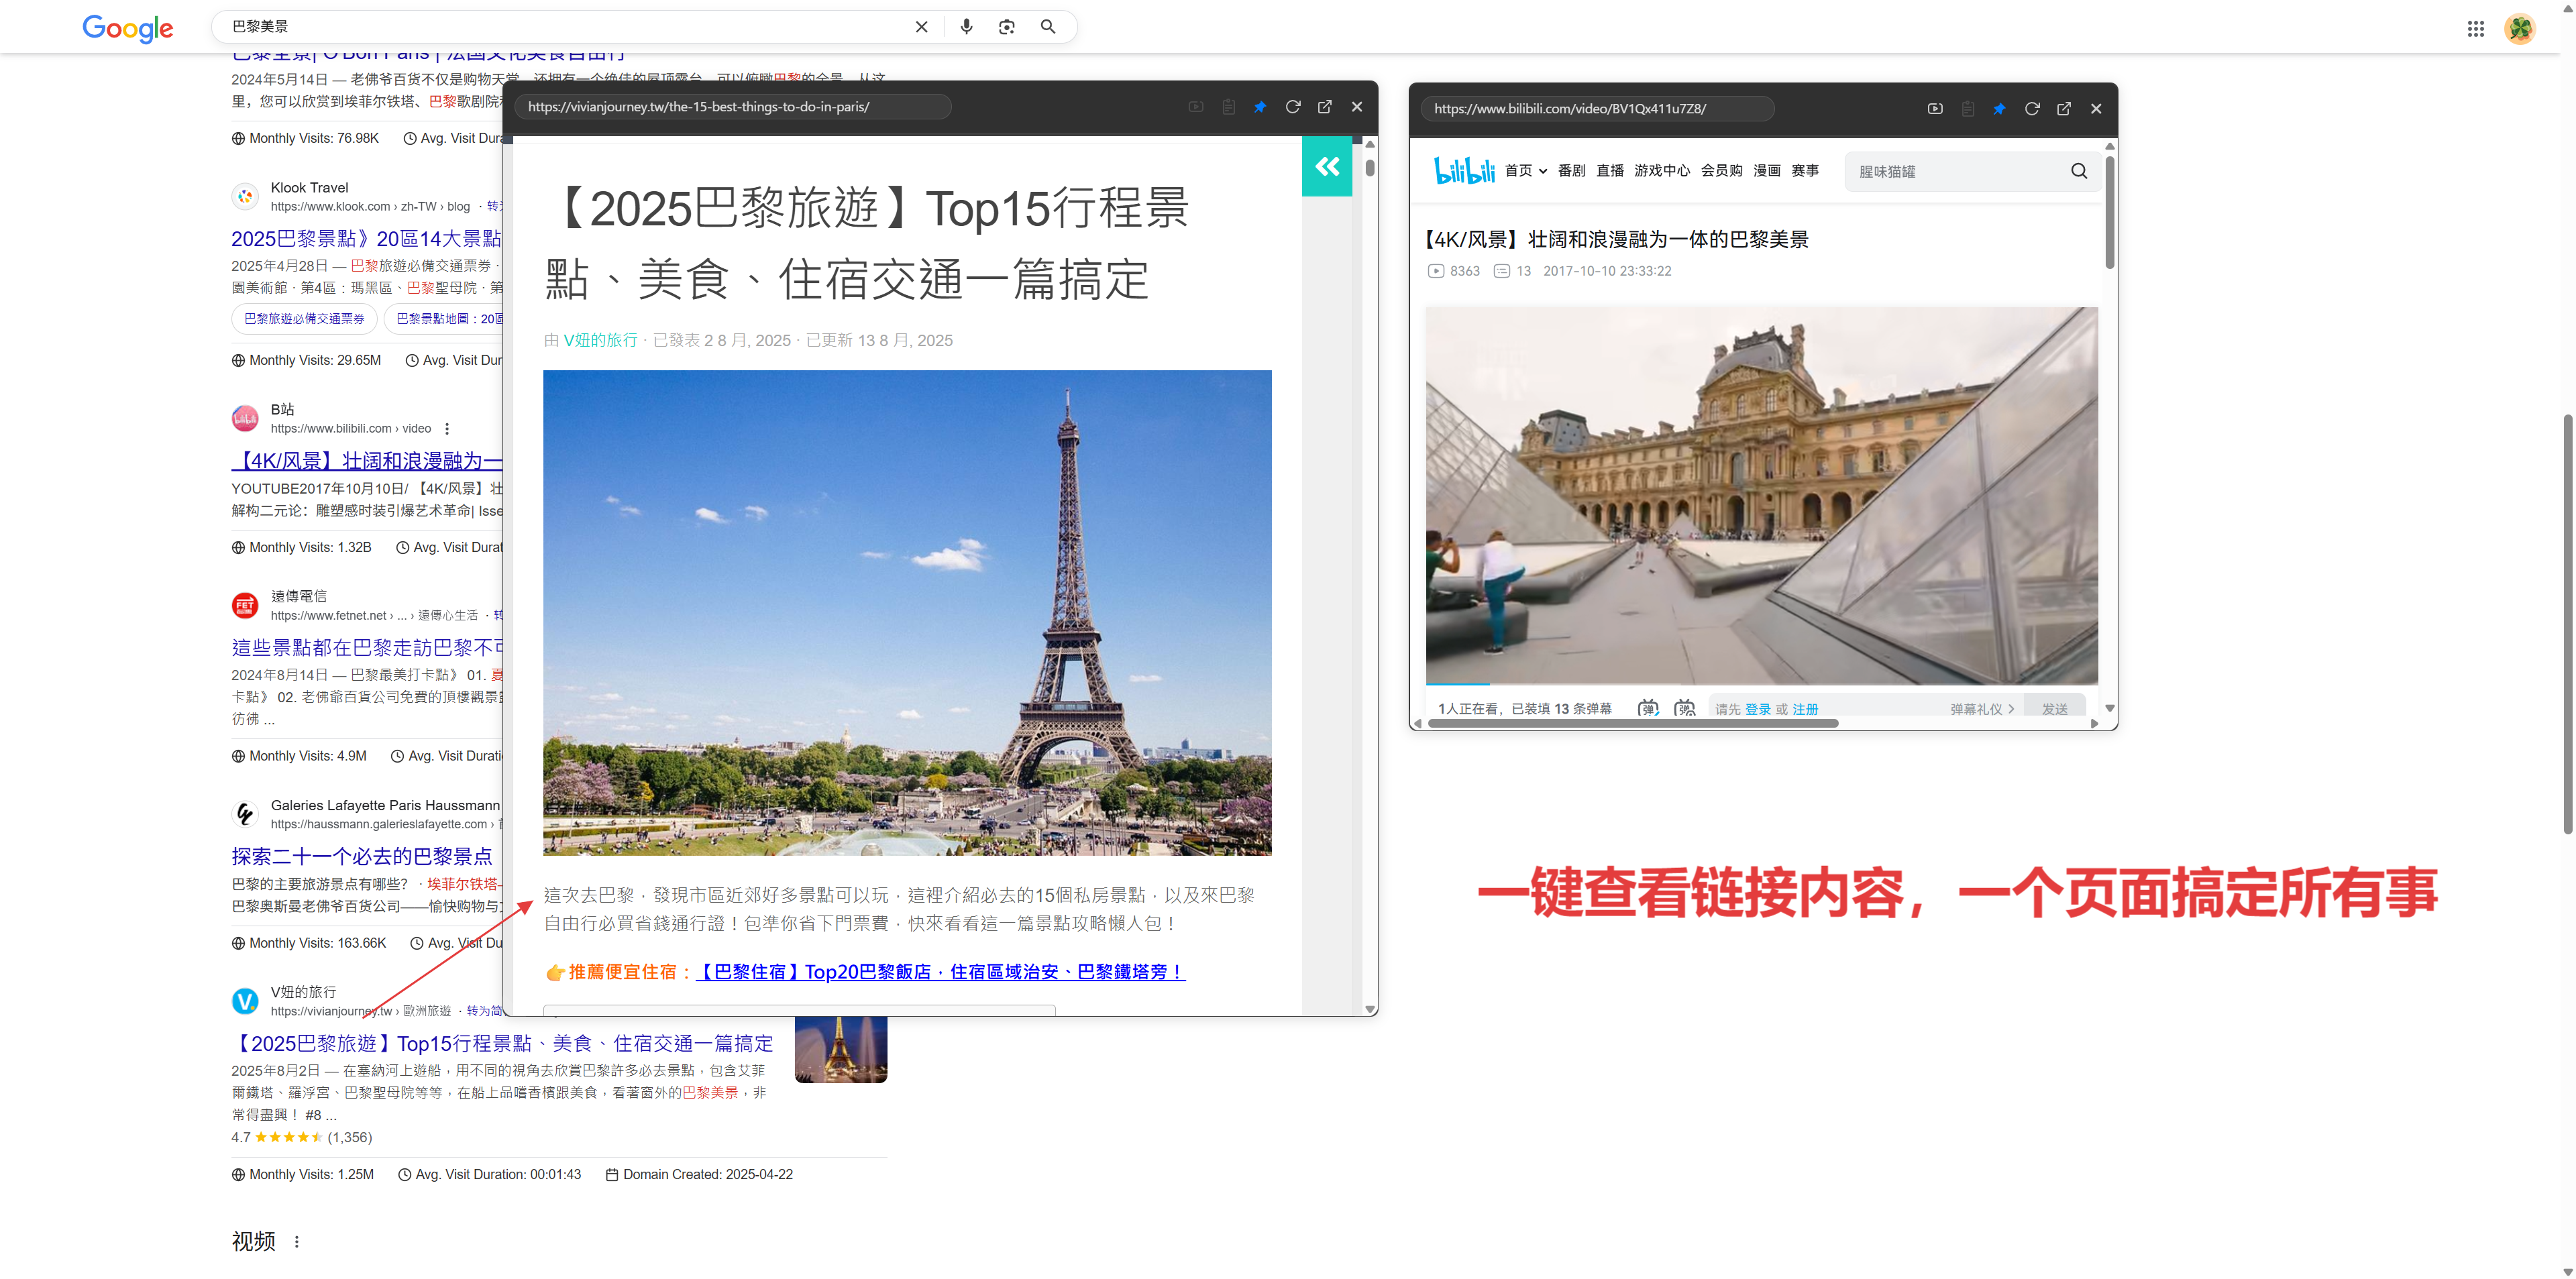
Task: Search by image with Google Lens
Action: (x=1006, y=27)
